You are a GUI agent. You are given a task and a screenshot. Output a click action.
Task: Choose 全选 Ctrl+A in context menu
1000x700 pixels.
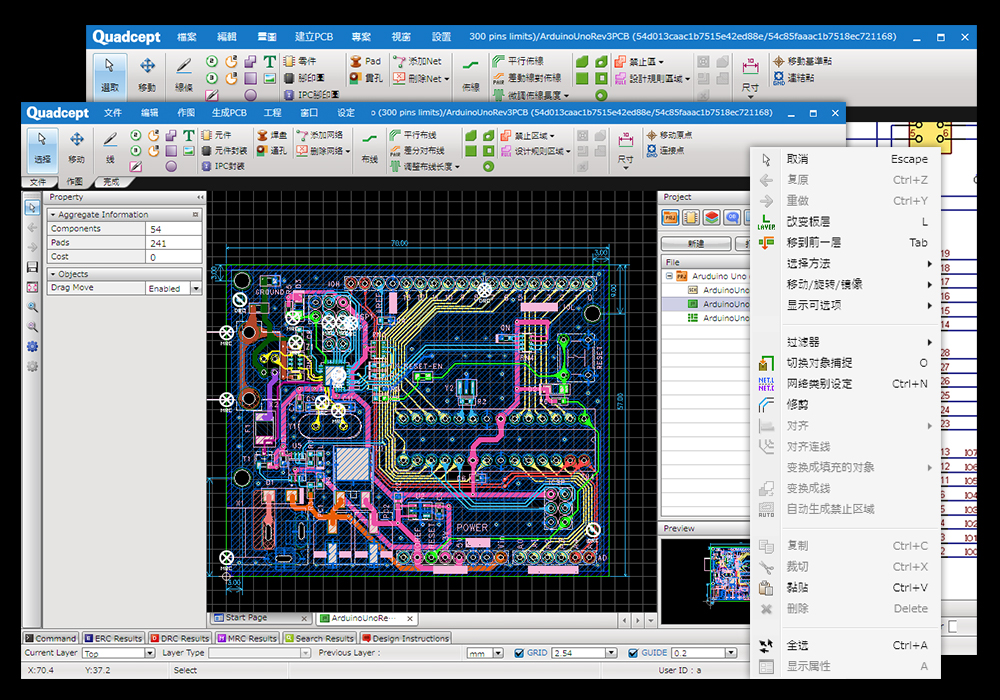coord(846,646)
